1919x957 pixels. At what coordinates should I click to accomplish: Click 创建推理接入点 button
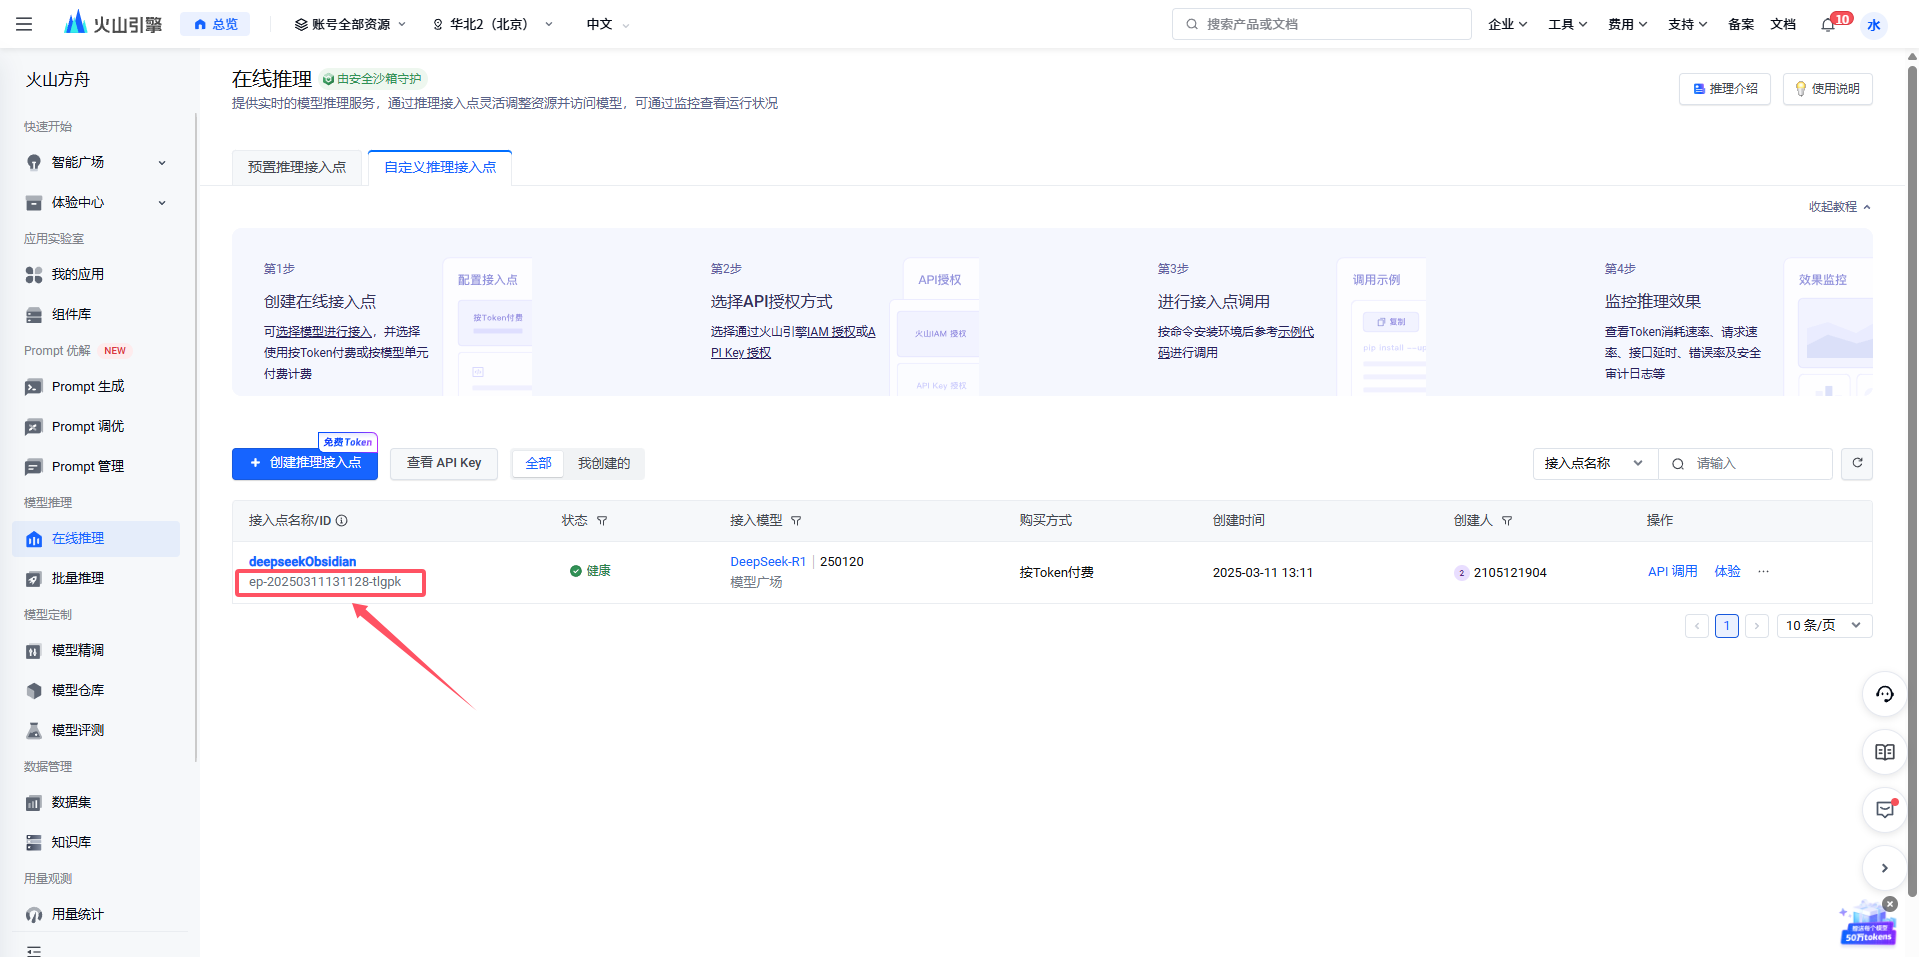[305, 463]
